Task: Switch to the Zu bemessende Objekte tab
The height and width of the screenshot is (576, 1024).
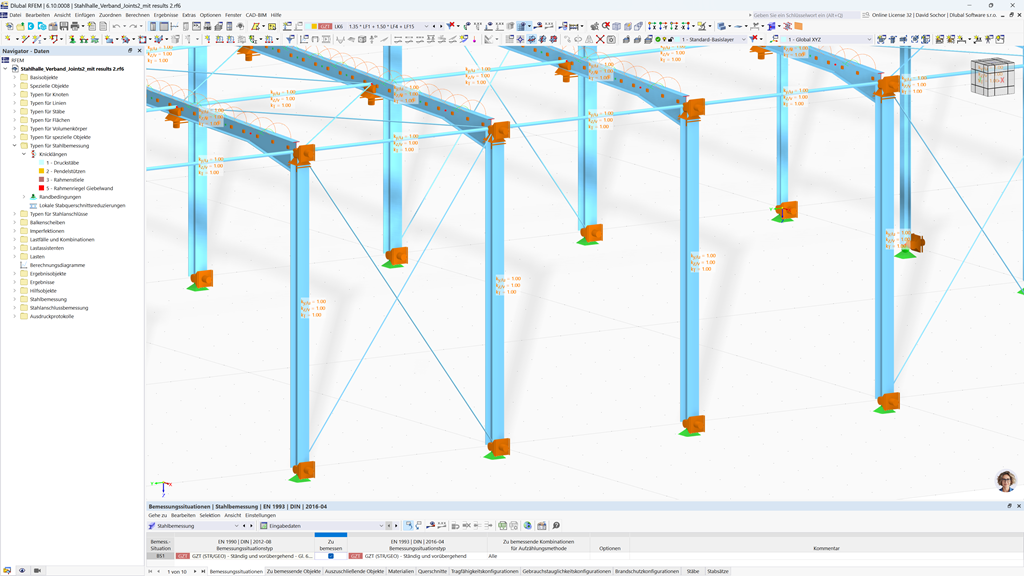Action: 294,571
